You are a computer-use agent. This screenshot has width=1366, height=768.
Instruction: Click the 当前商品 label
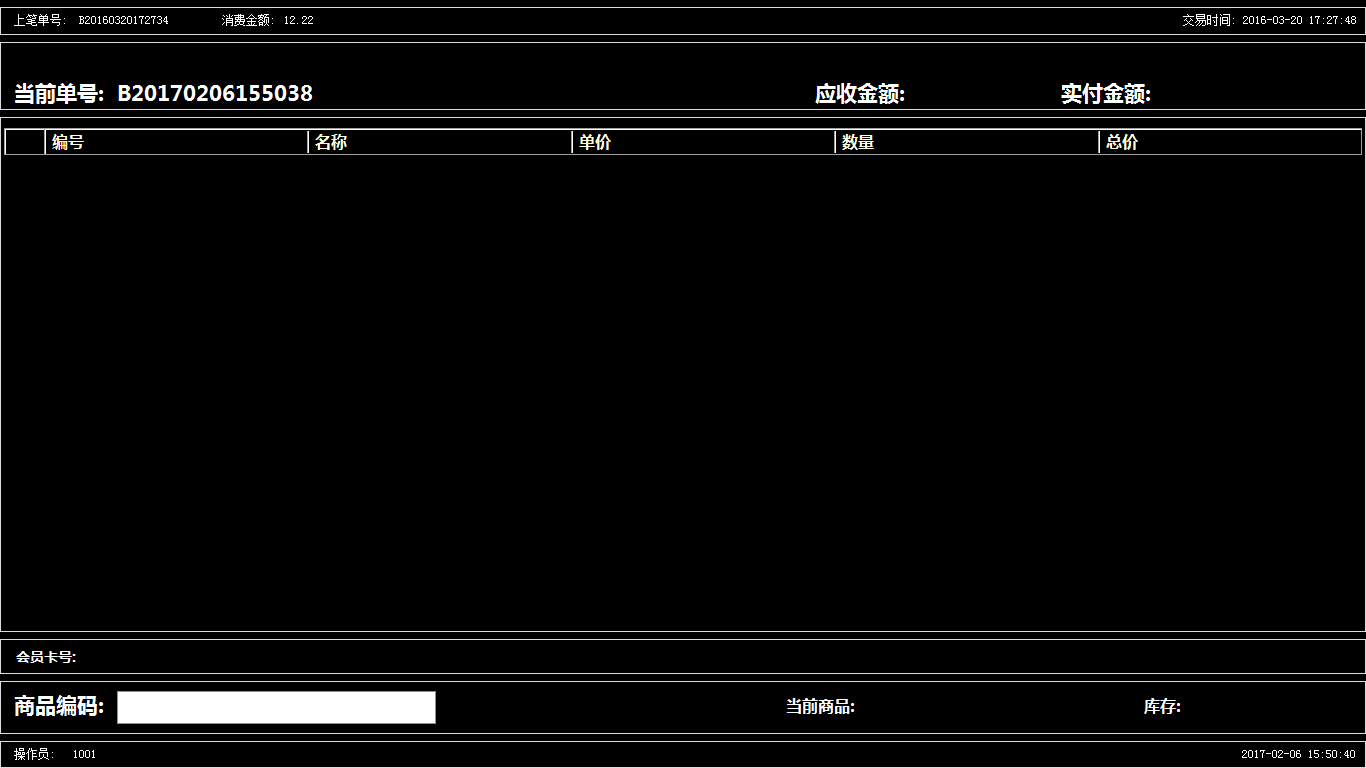coord(820,707)
